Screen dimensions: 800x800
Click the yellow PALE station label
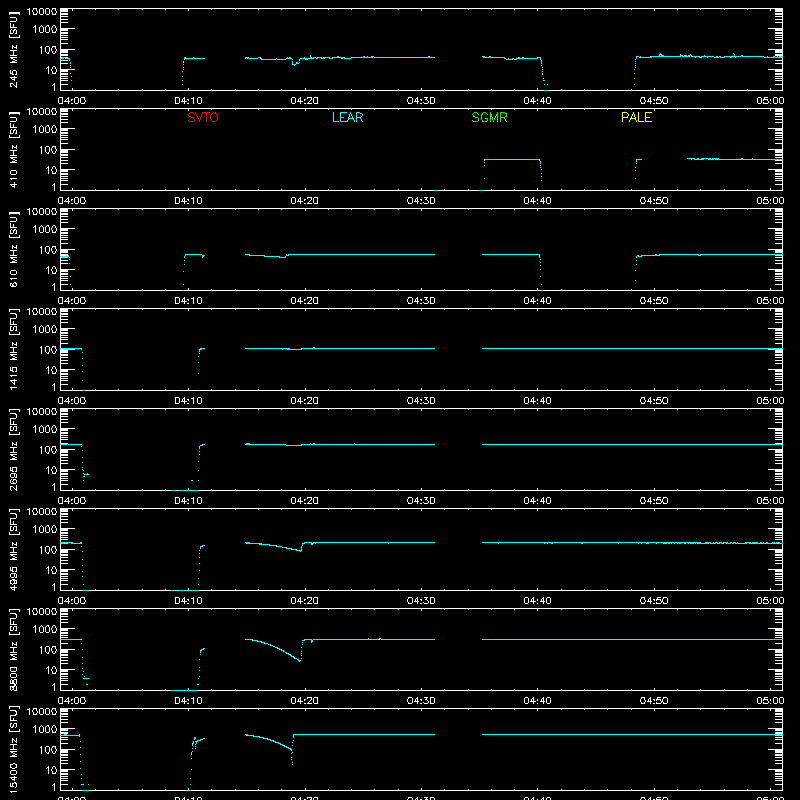pyautogui.click(x=636, y=117)
